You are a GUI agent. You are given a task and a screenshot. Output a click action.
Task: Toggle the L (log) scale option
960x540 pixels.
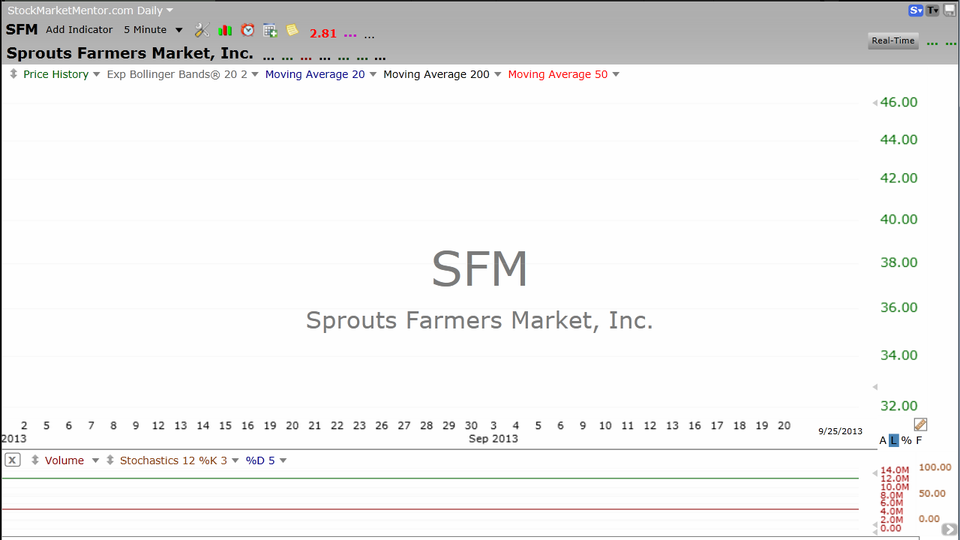point(894,440)
